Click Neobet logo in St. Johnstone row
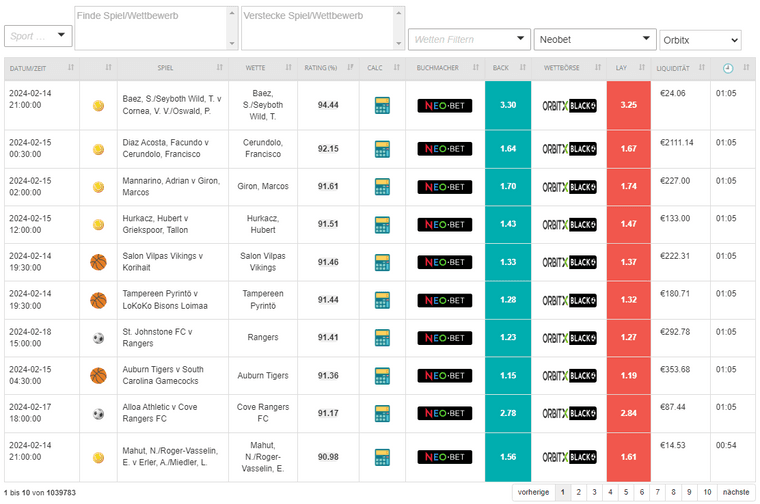This screenshot has height=504, width=760. 444,338
